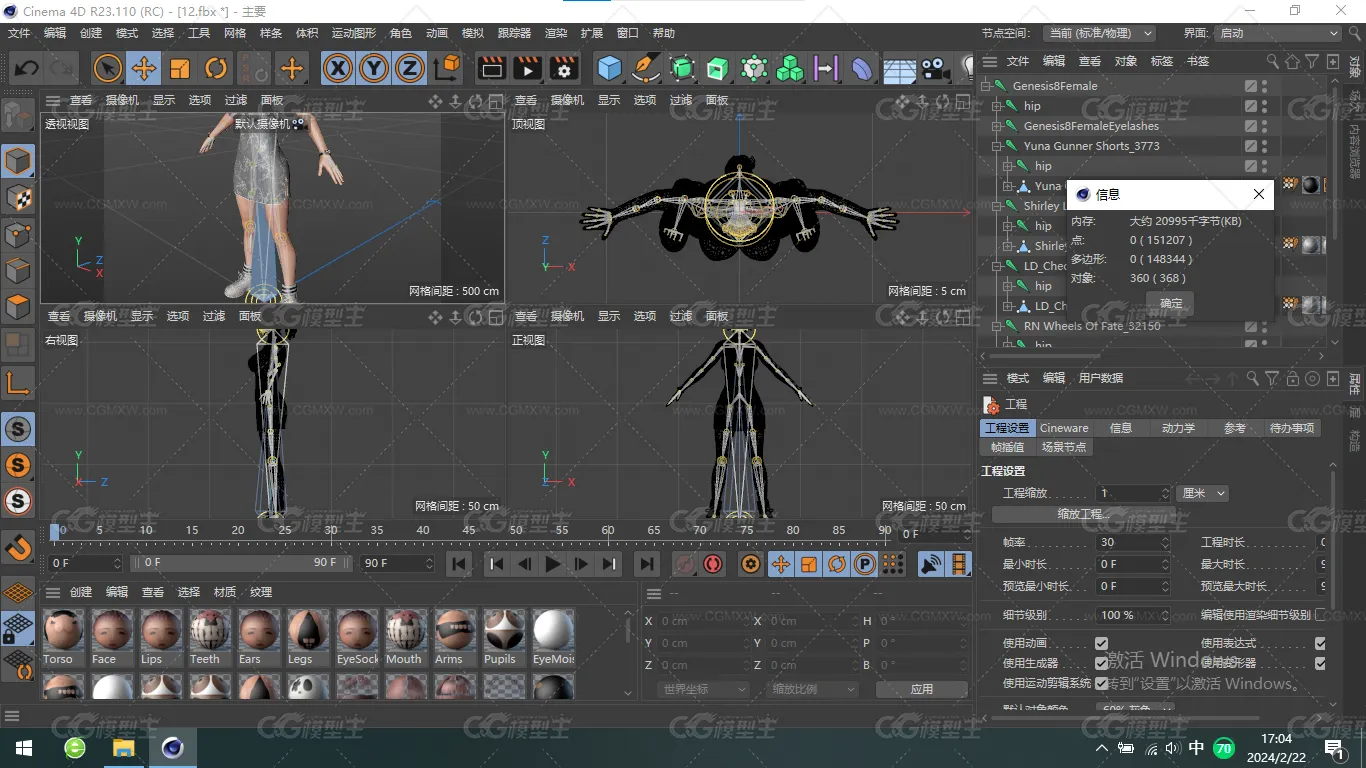Expand the Yuna Gunner Shorts_3773 node
This screenshot has width=1366, height=768.
click(x=996, y=146)
